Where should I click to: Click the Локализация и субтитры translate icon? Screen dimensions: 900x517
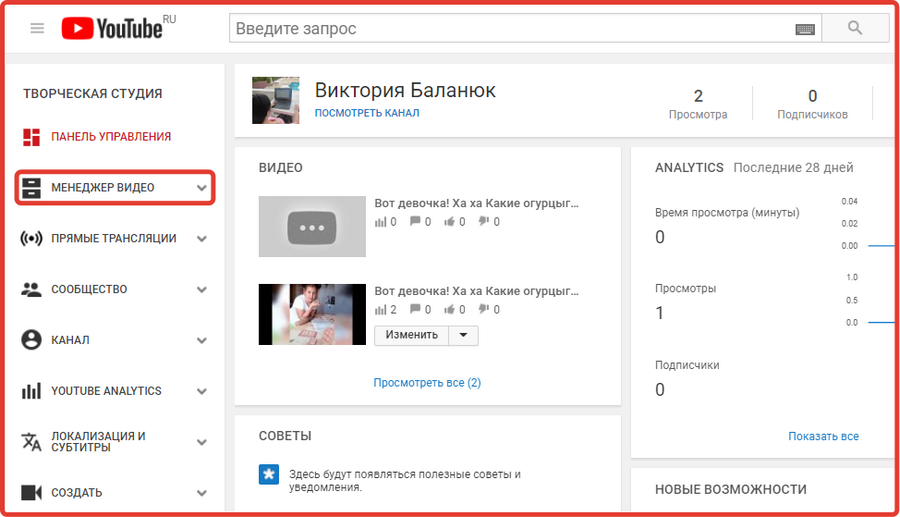pyautogui.click(x=31, y=442)
